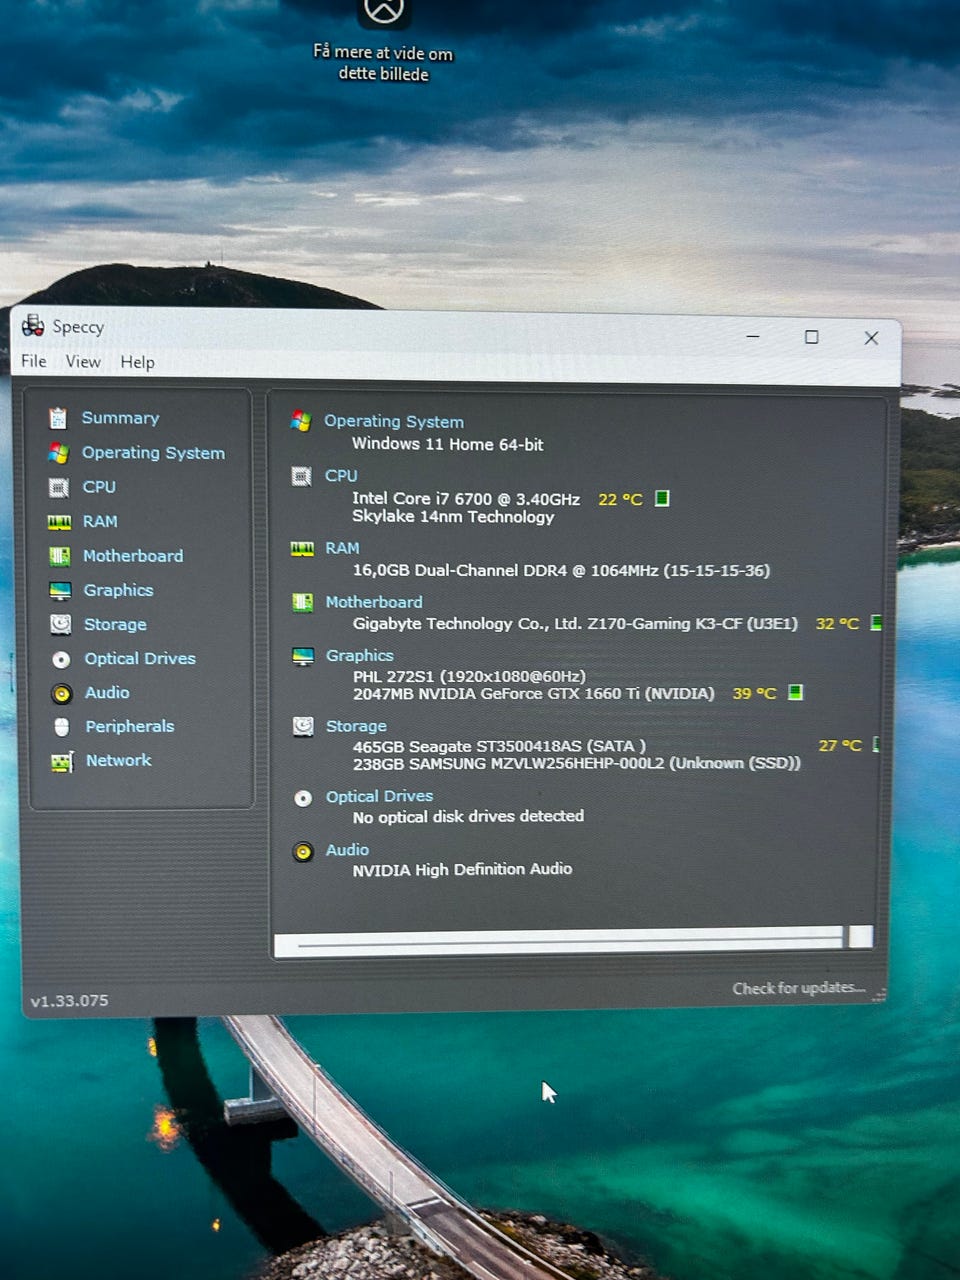Click the Motherboard icon in the summary panel
The width and height of the screenshot is (960, 1280).
point(302,602)
